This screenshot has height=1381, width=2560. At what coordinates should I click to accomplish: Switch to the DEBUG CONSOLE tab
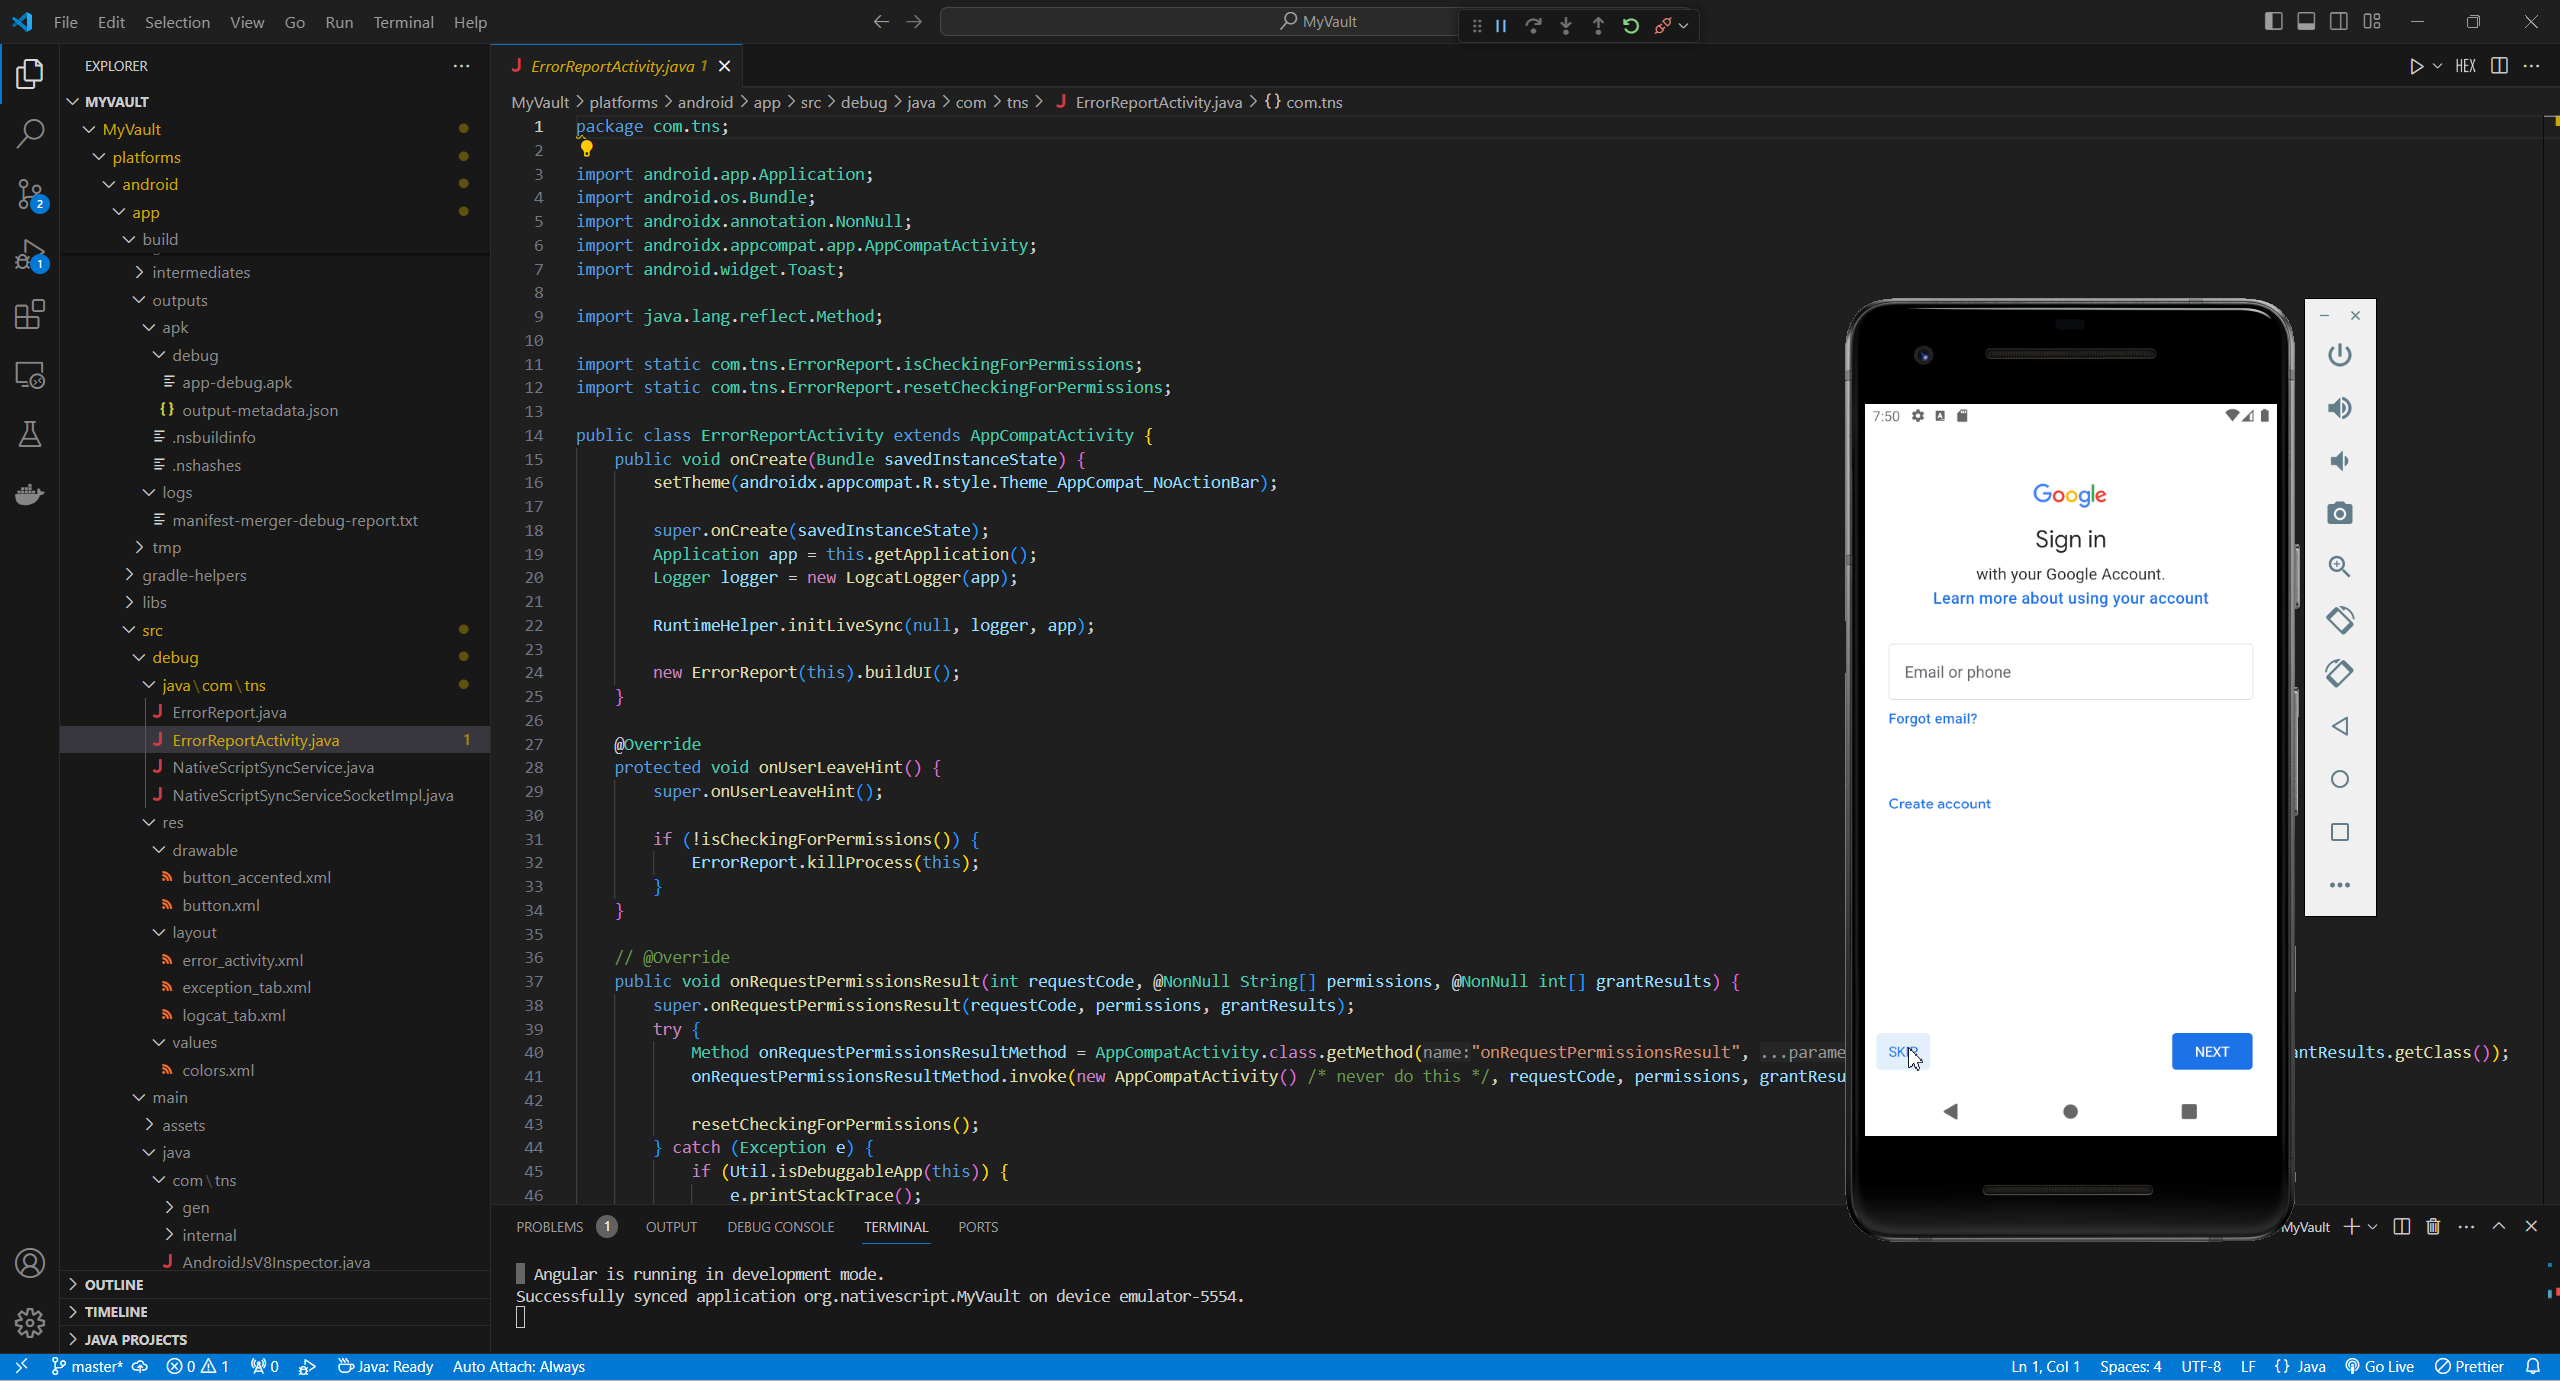coord(780,1227)
